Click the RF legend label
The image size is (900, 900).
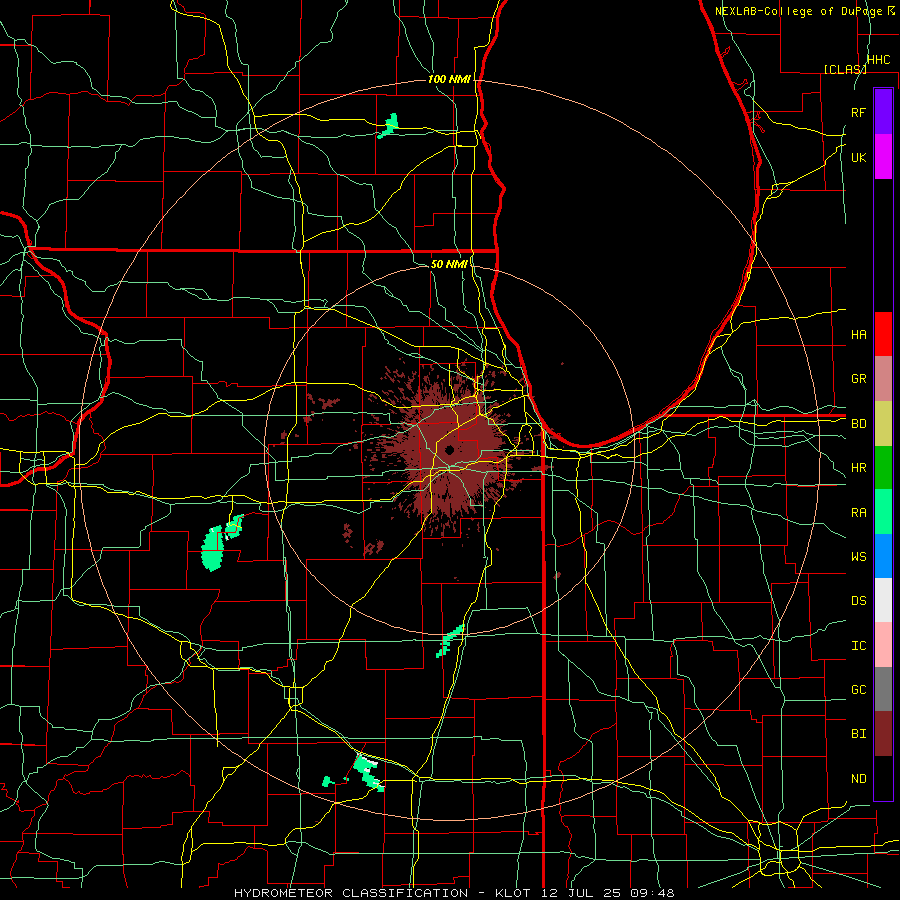coord(858,112)
